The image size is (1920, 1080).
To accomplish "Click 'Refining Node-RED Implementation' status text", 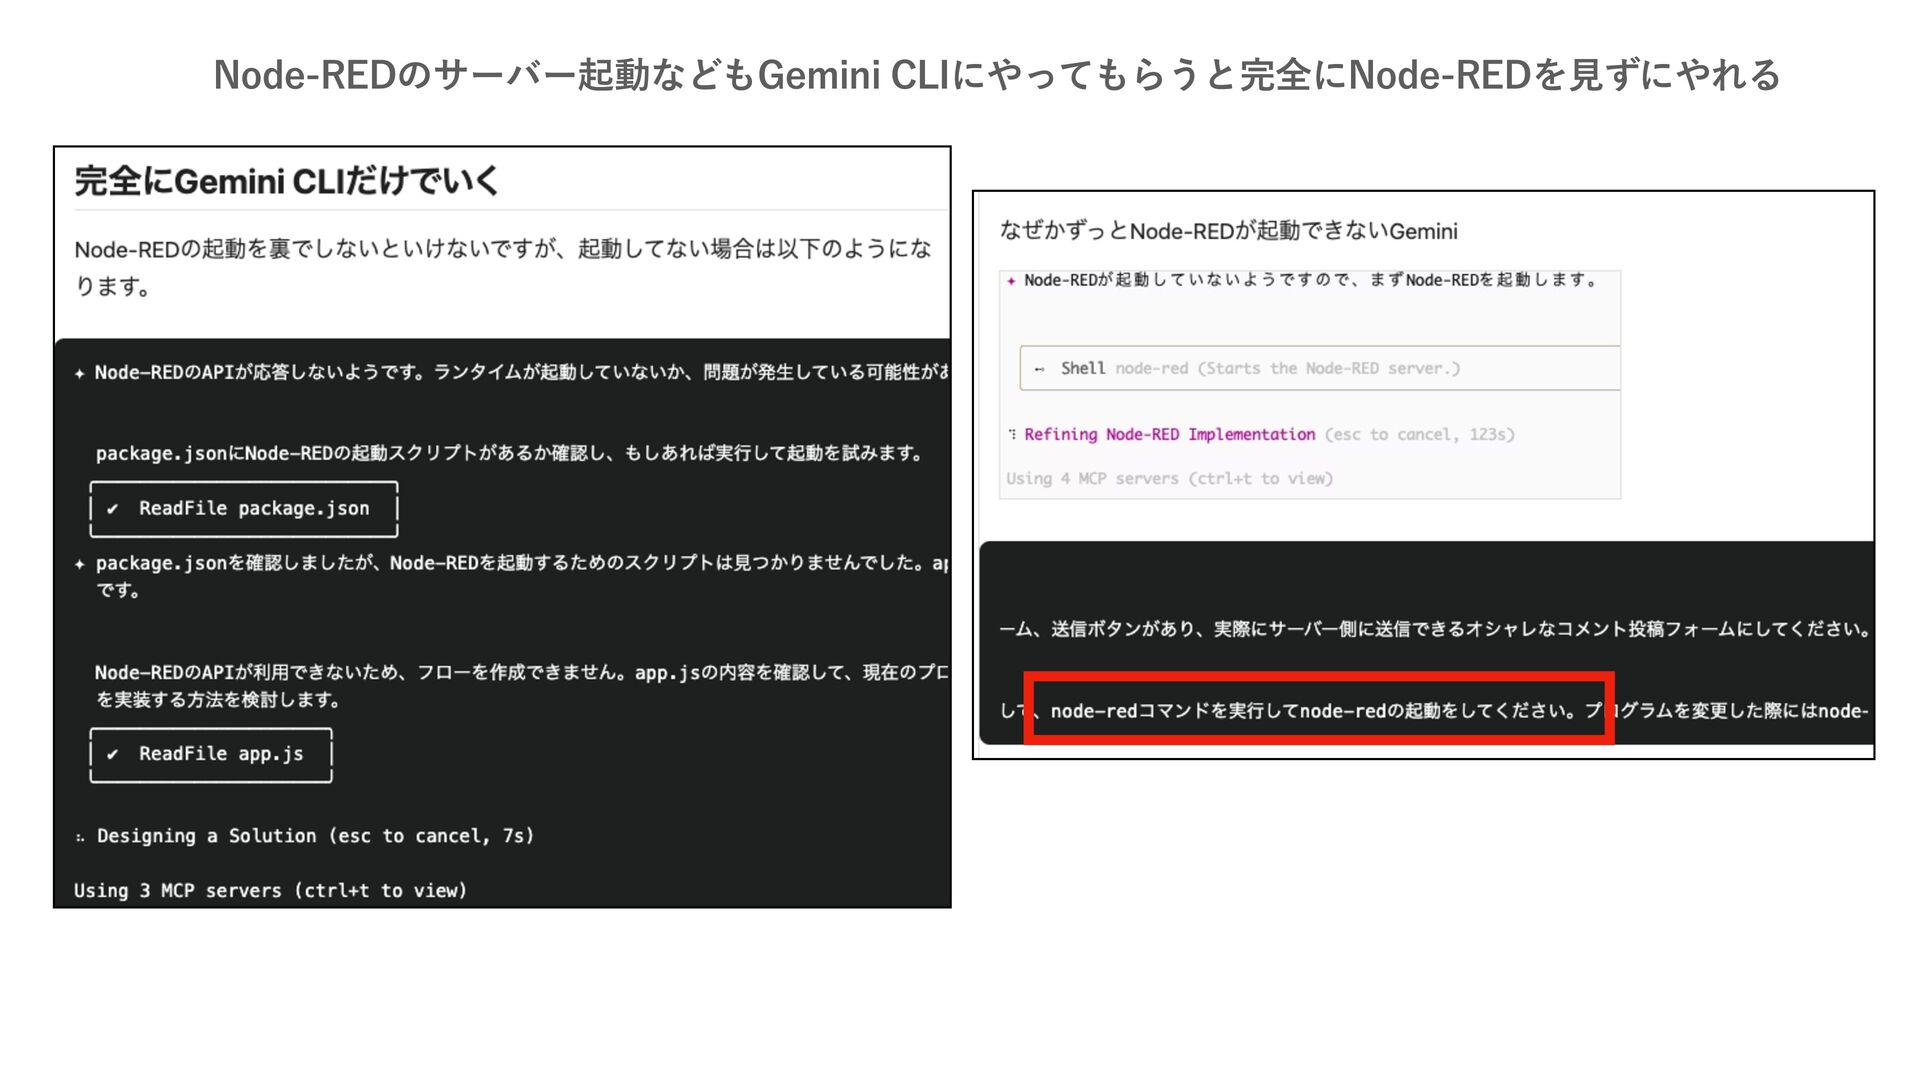I will tap(1169, 434).
